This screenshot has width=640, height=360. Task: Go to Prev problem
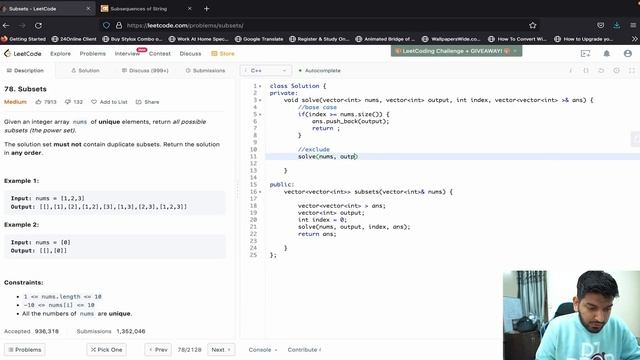(x=158, y=350)
